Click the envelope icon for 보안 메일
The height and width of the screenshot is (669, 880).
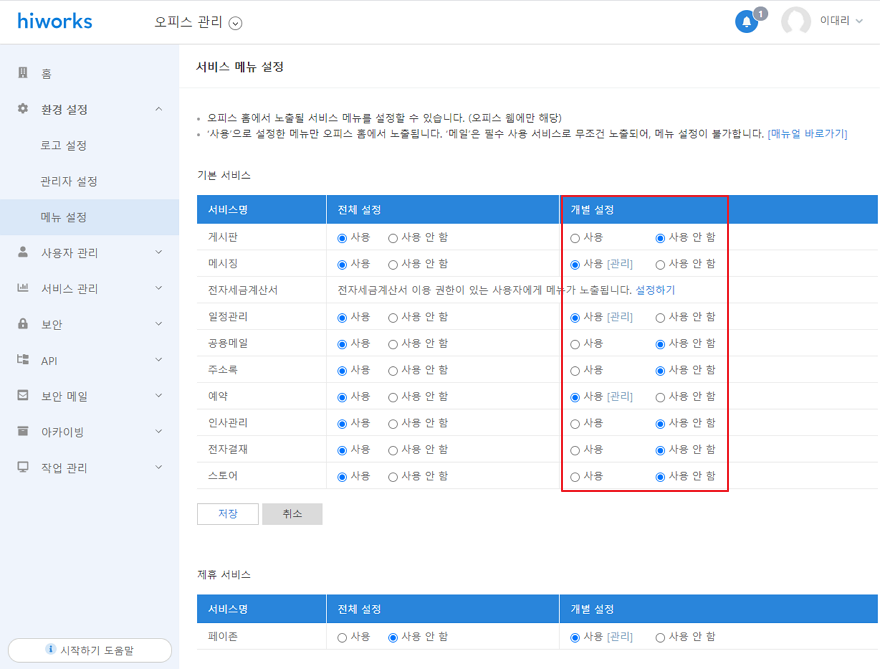pyautogui.click(x=23, y=396)
